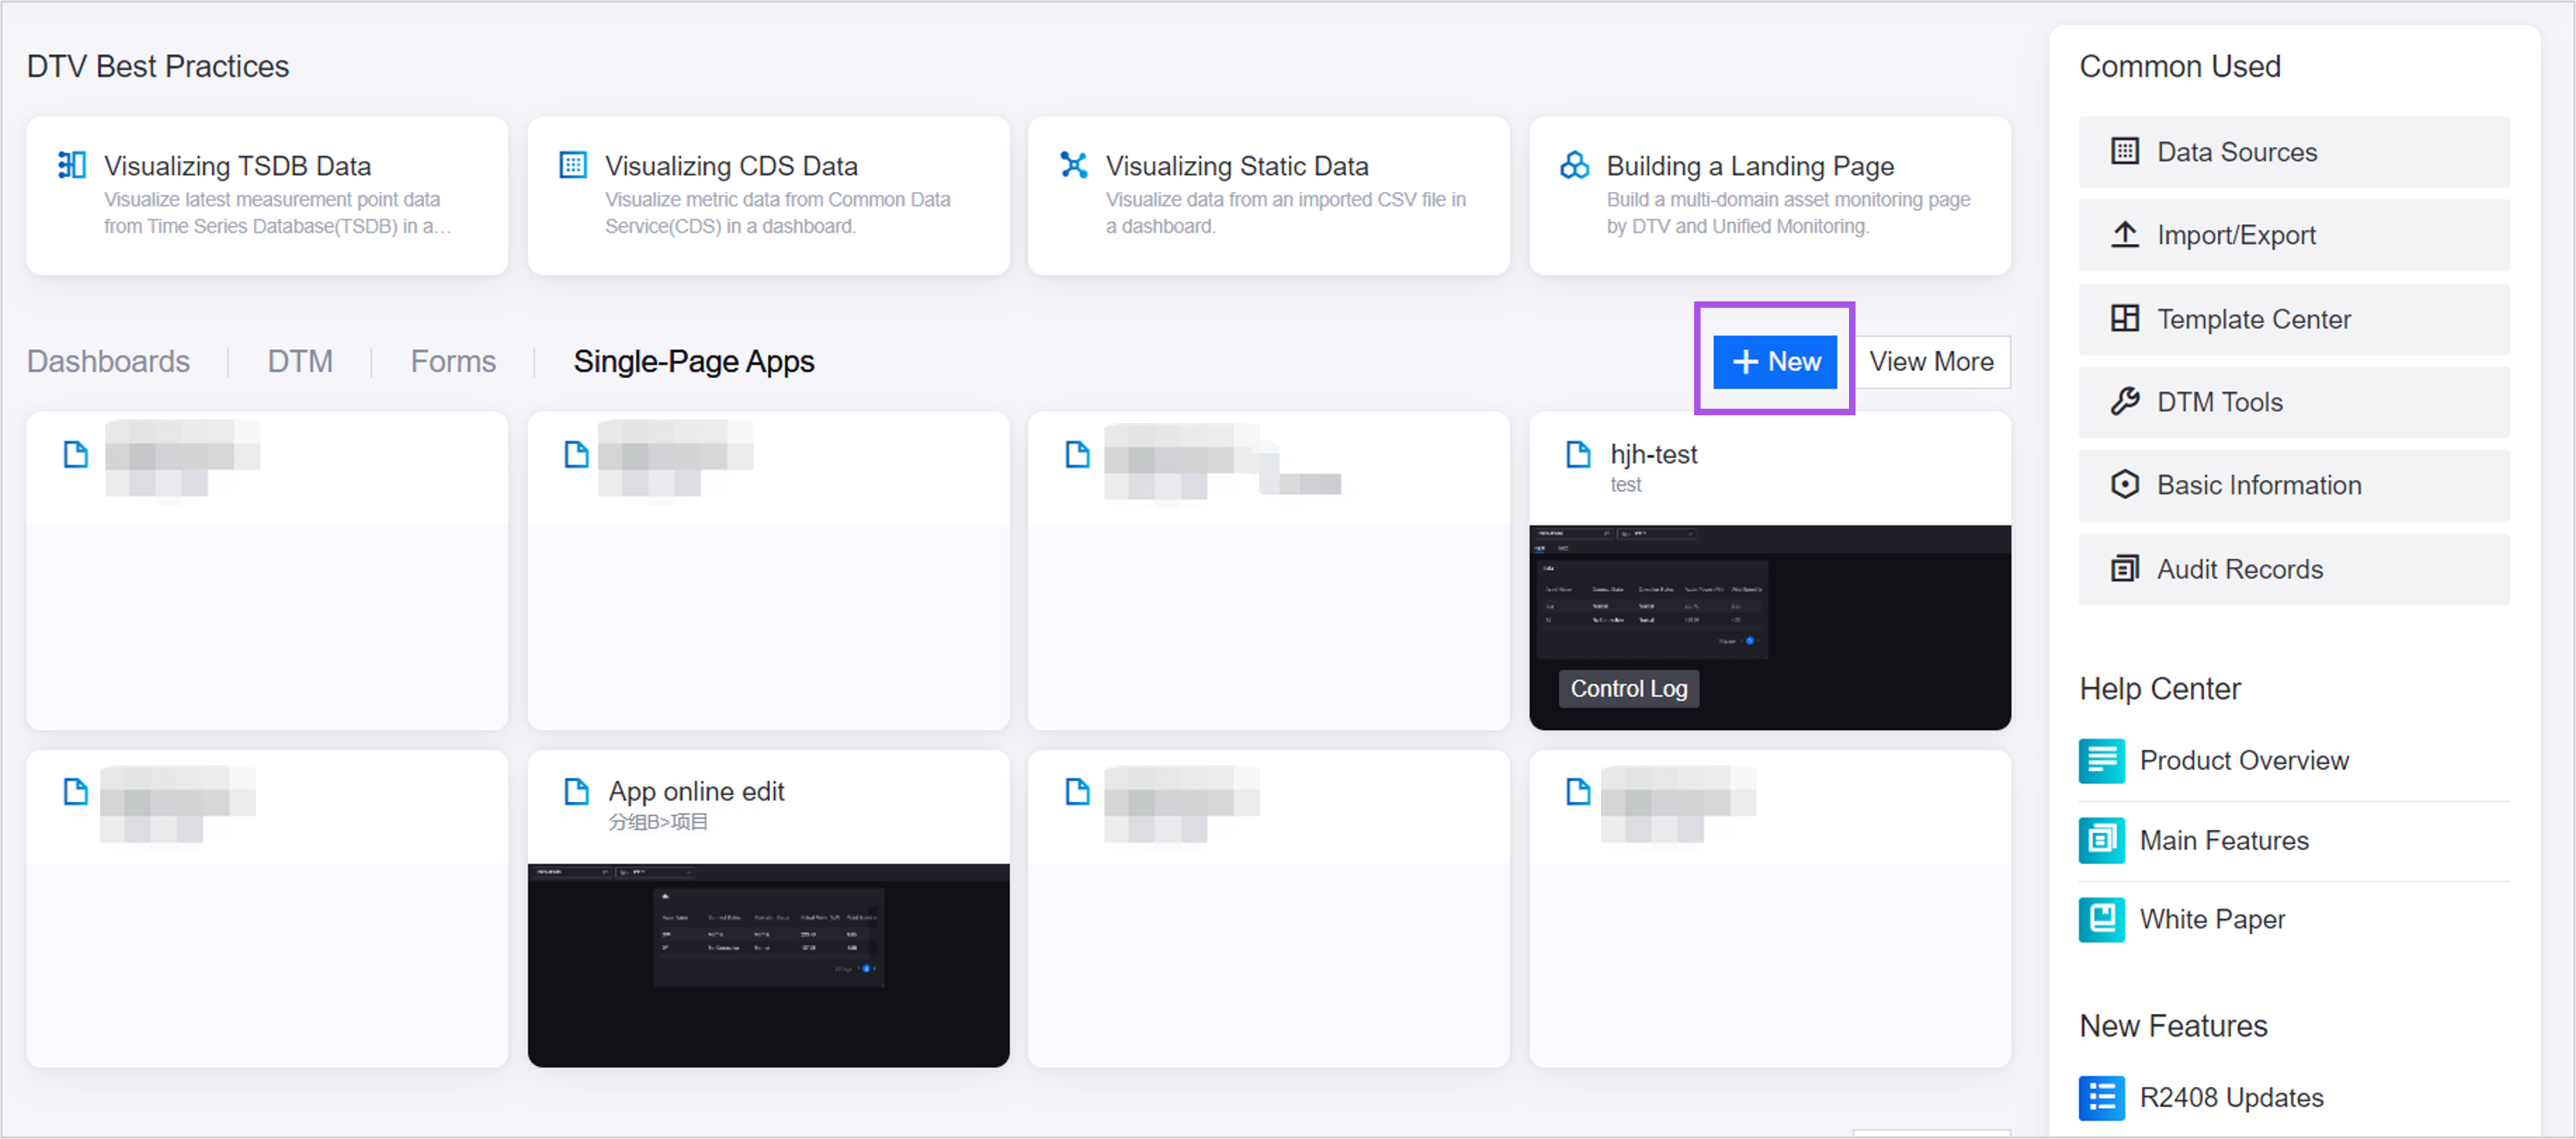Click the Visualizing TSDB Data icon
This screenshot has width=2576, height=1139.
[71, 165]
